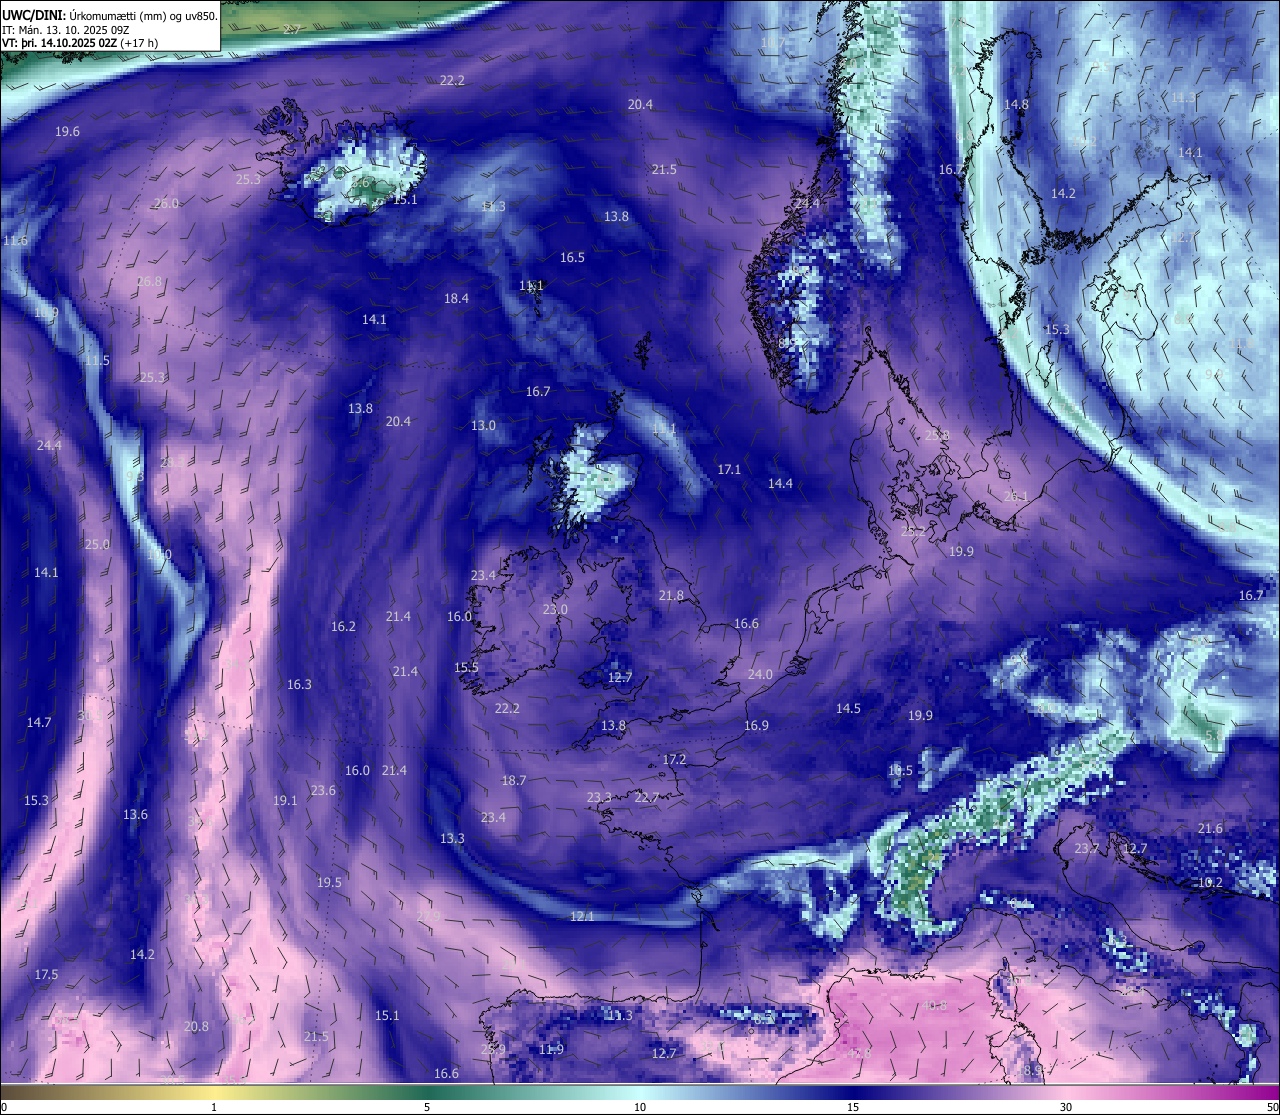This screenshot has height=1115, width=1280.
Task: Select the 23.0 value over Ireland
Action: tap(555, 609)
